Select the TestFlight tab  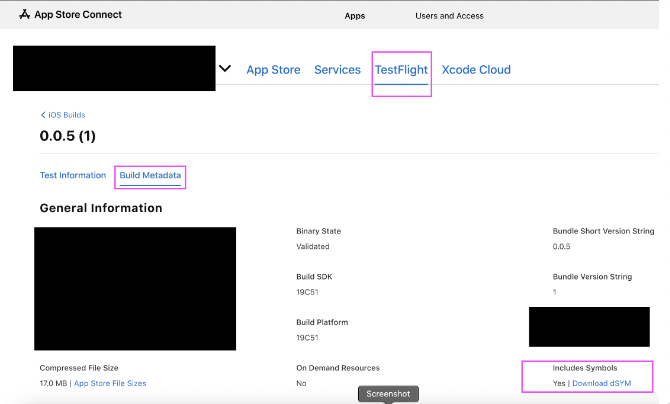pyautogui.click(x=401, y=70)
